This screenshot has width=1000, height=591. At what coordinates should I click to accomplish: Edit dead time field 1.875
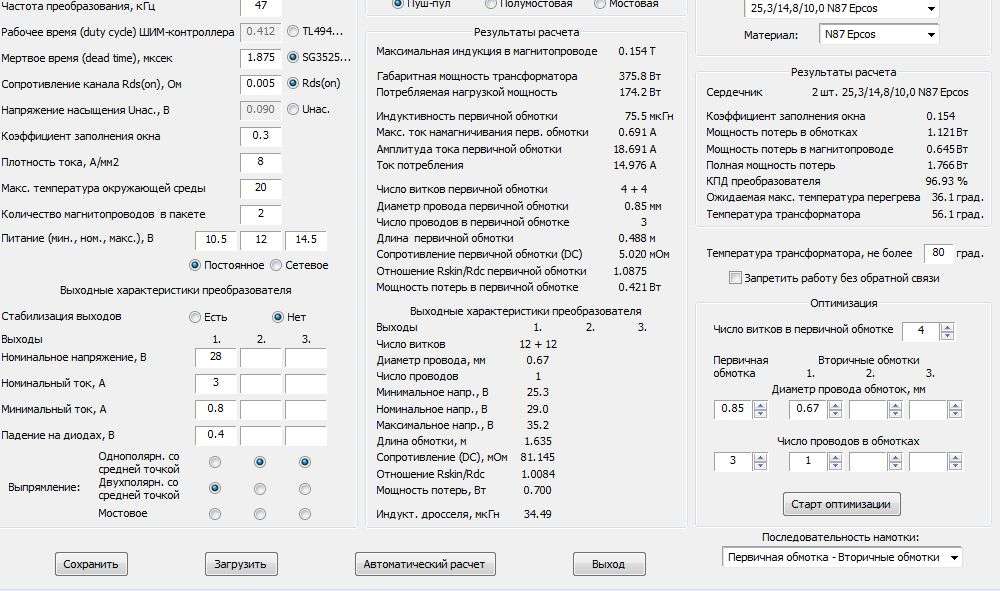coord(261,57)
